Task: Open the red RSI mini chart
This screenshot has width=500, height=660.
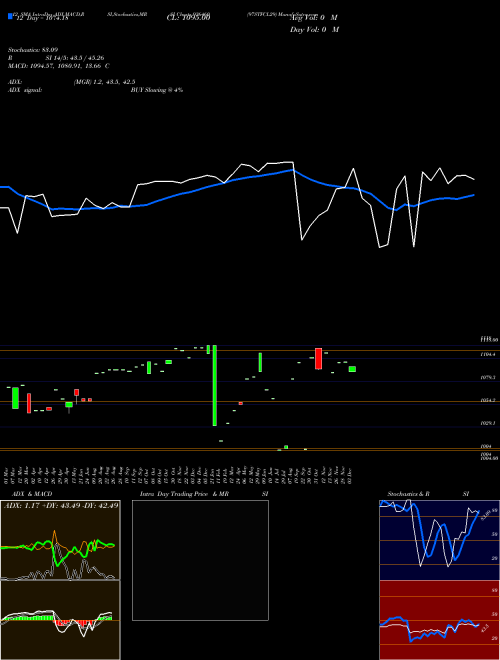Action: pos(439,620)
